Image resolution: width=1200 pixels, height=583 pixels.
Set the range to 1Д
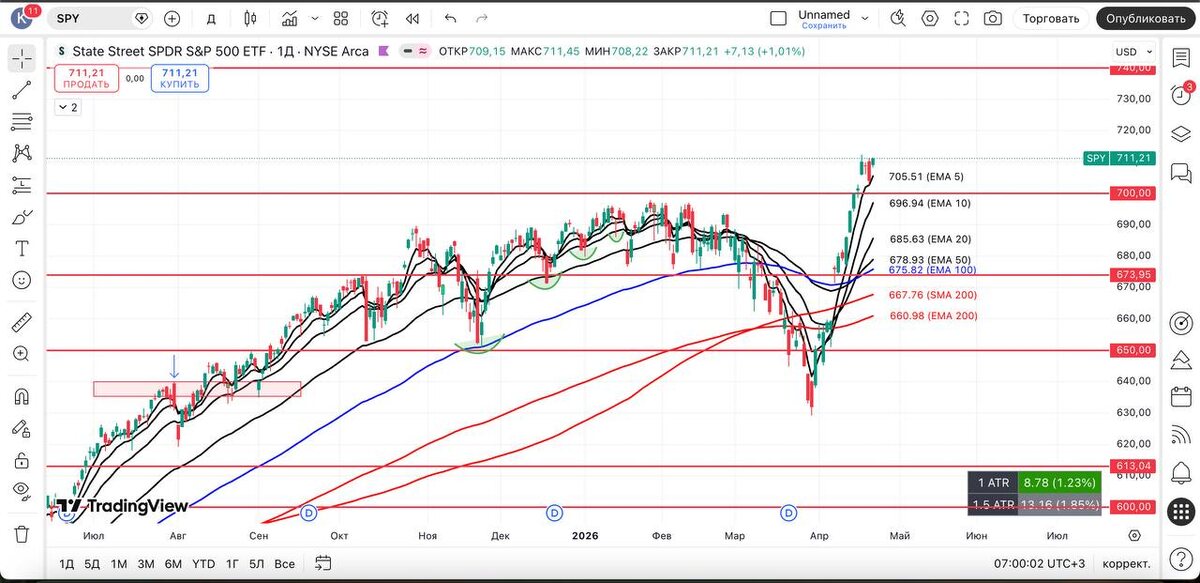coord(67,564)
